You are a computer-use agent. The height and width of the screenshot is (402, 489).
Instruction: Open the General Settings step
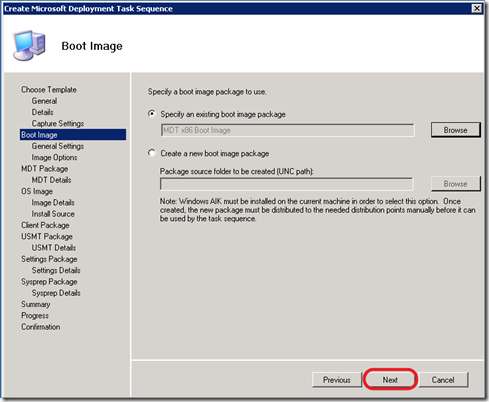pyautogui.click(x=58, y=146)
